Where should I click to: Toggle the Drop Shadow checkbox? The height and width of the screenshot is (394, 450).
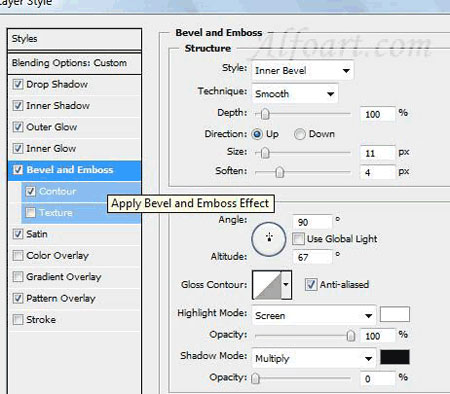tap(18, 84)
